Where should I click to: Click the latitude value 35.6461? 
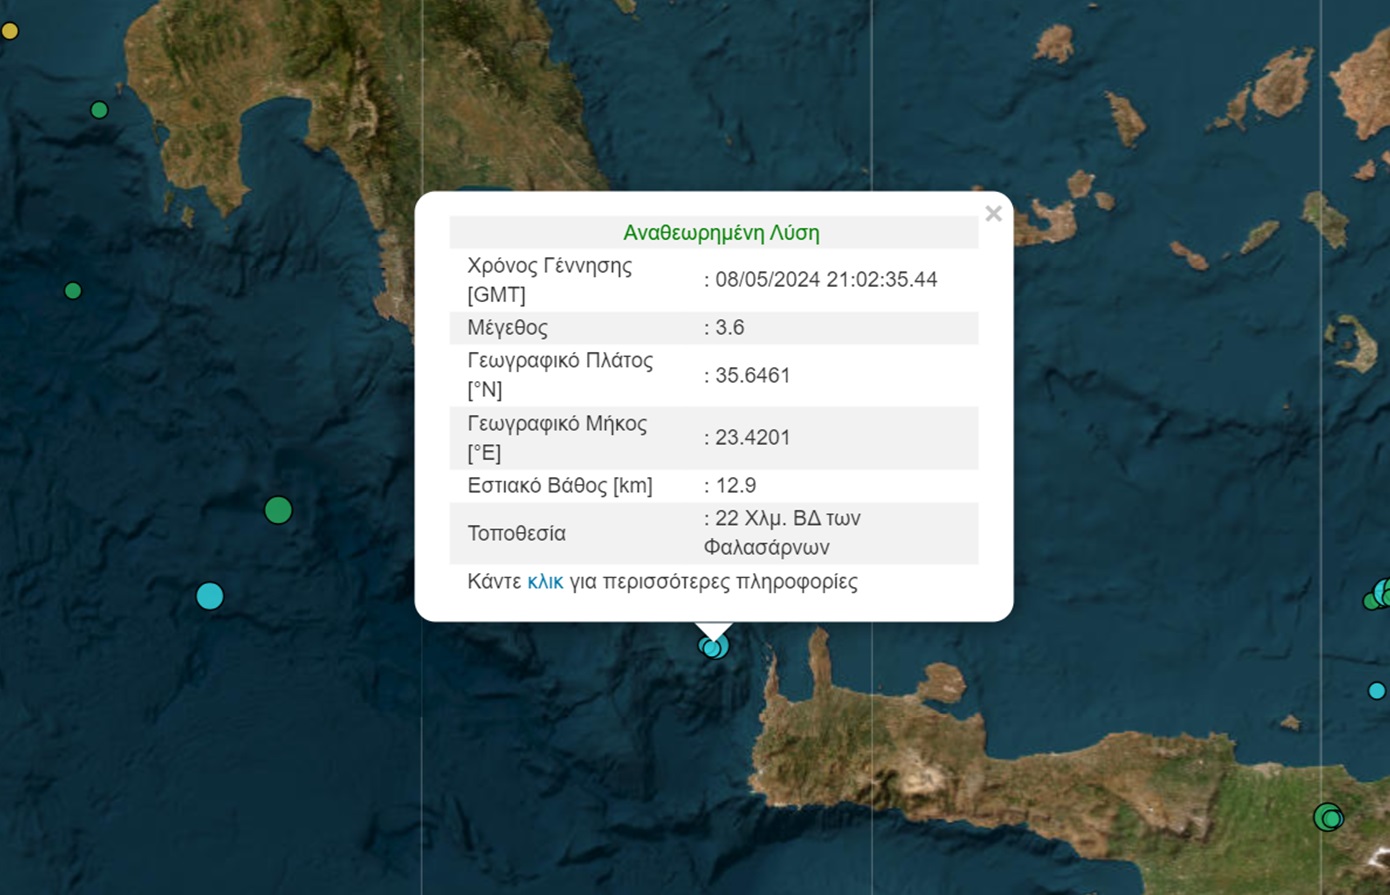[x=752, y=376]
